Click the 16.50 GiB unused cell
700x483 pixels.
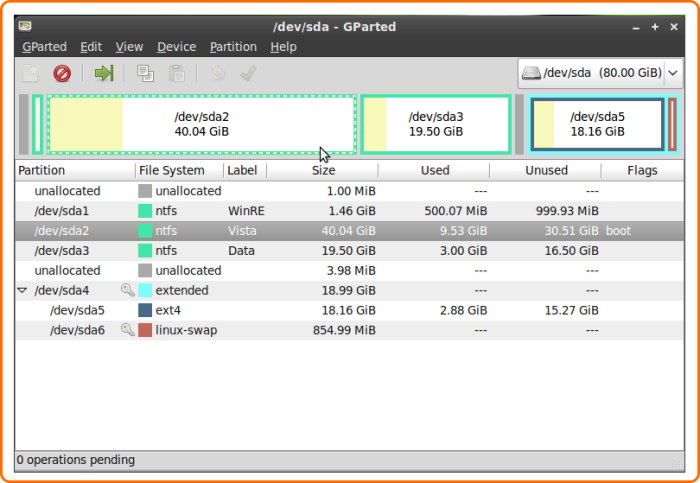coord(571,251)
